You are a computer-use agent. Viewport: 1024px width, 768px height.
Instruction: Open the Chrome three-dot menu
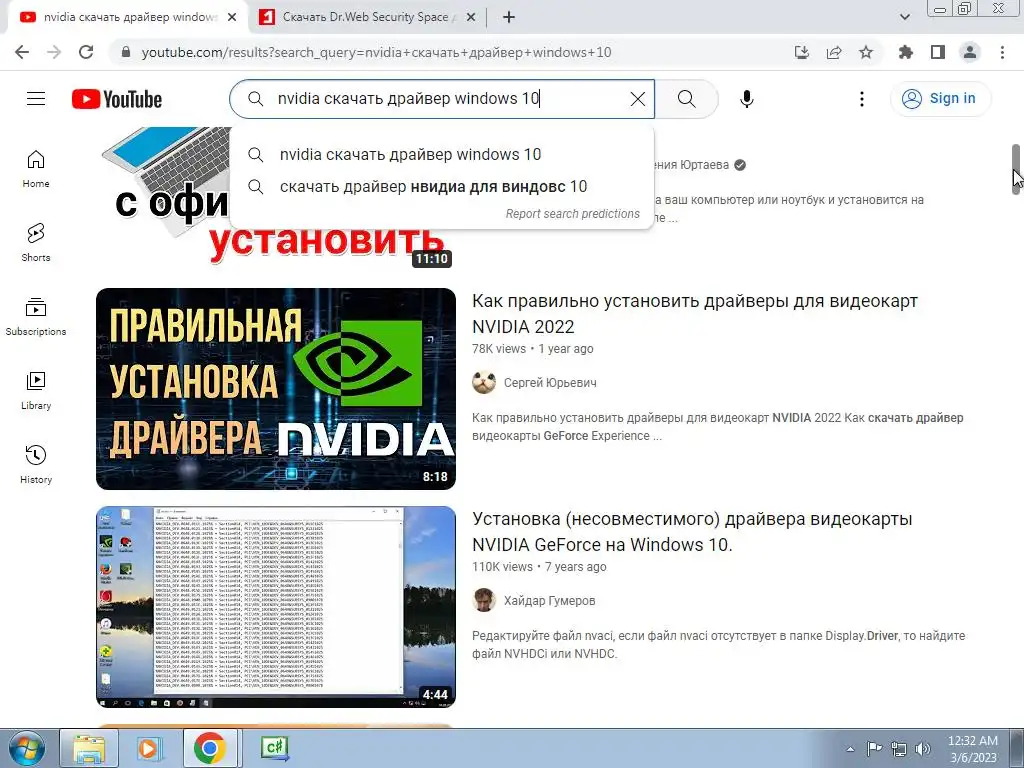tap(1002, 52)
